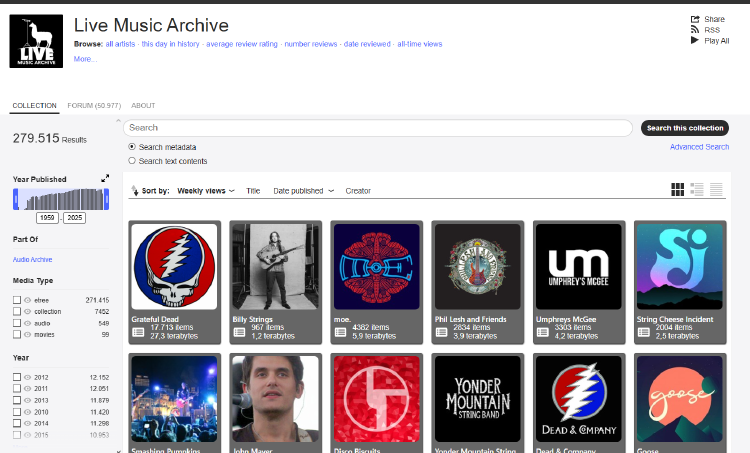This screenshot has height=453, width=750.
Task: Check the etree media type checkbox
Action: [16, 300]
